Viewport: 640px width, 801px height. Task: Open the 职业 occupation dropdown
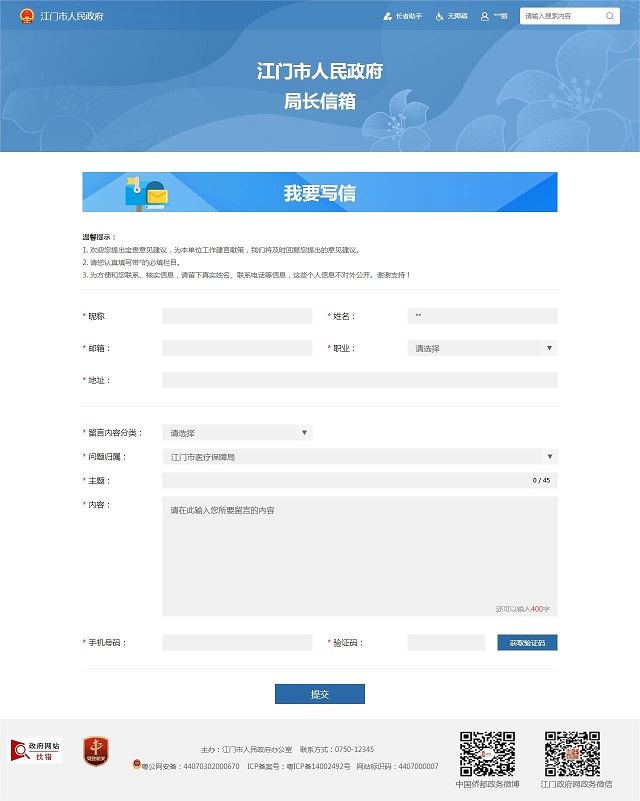pyautogui.click(x=482, y=348)
